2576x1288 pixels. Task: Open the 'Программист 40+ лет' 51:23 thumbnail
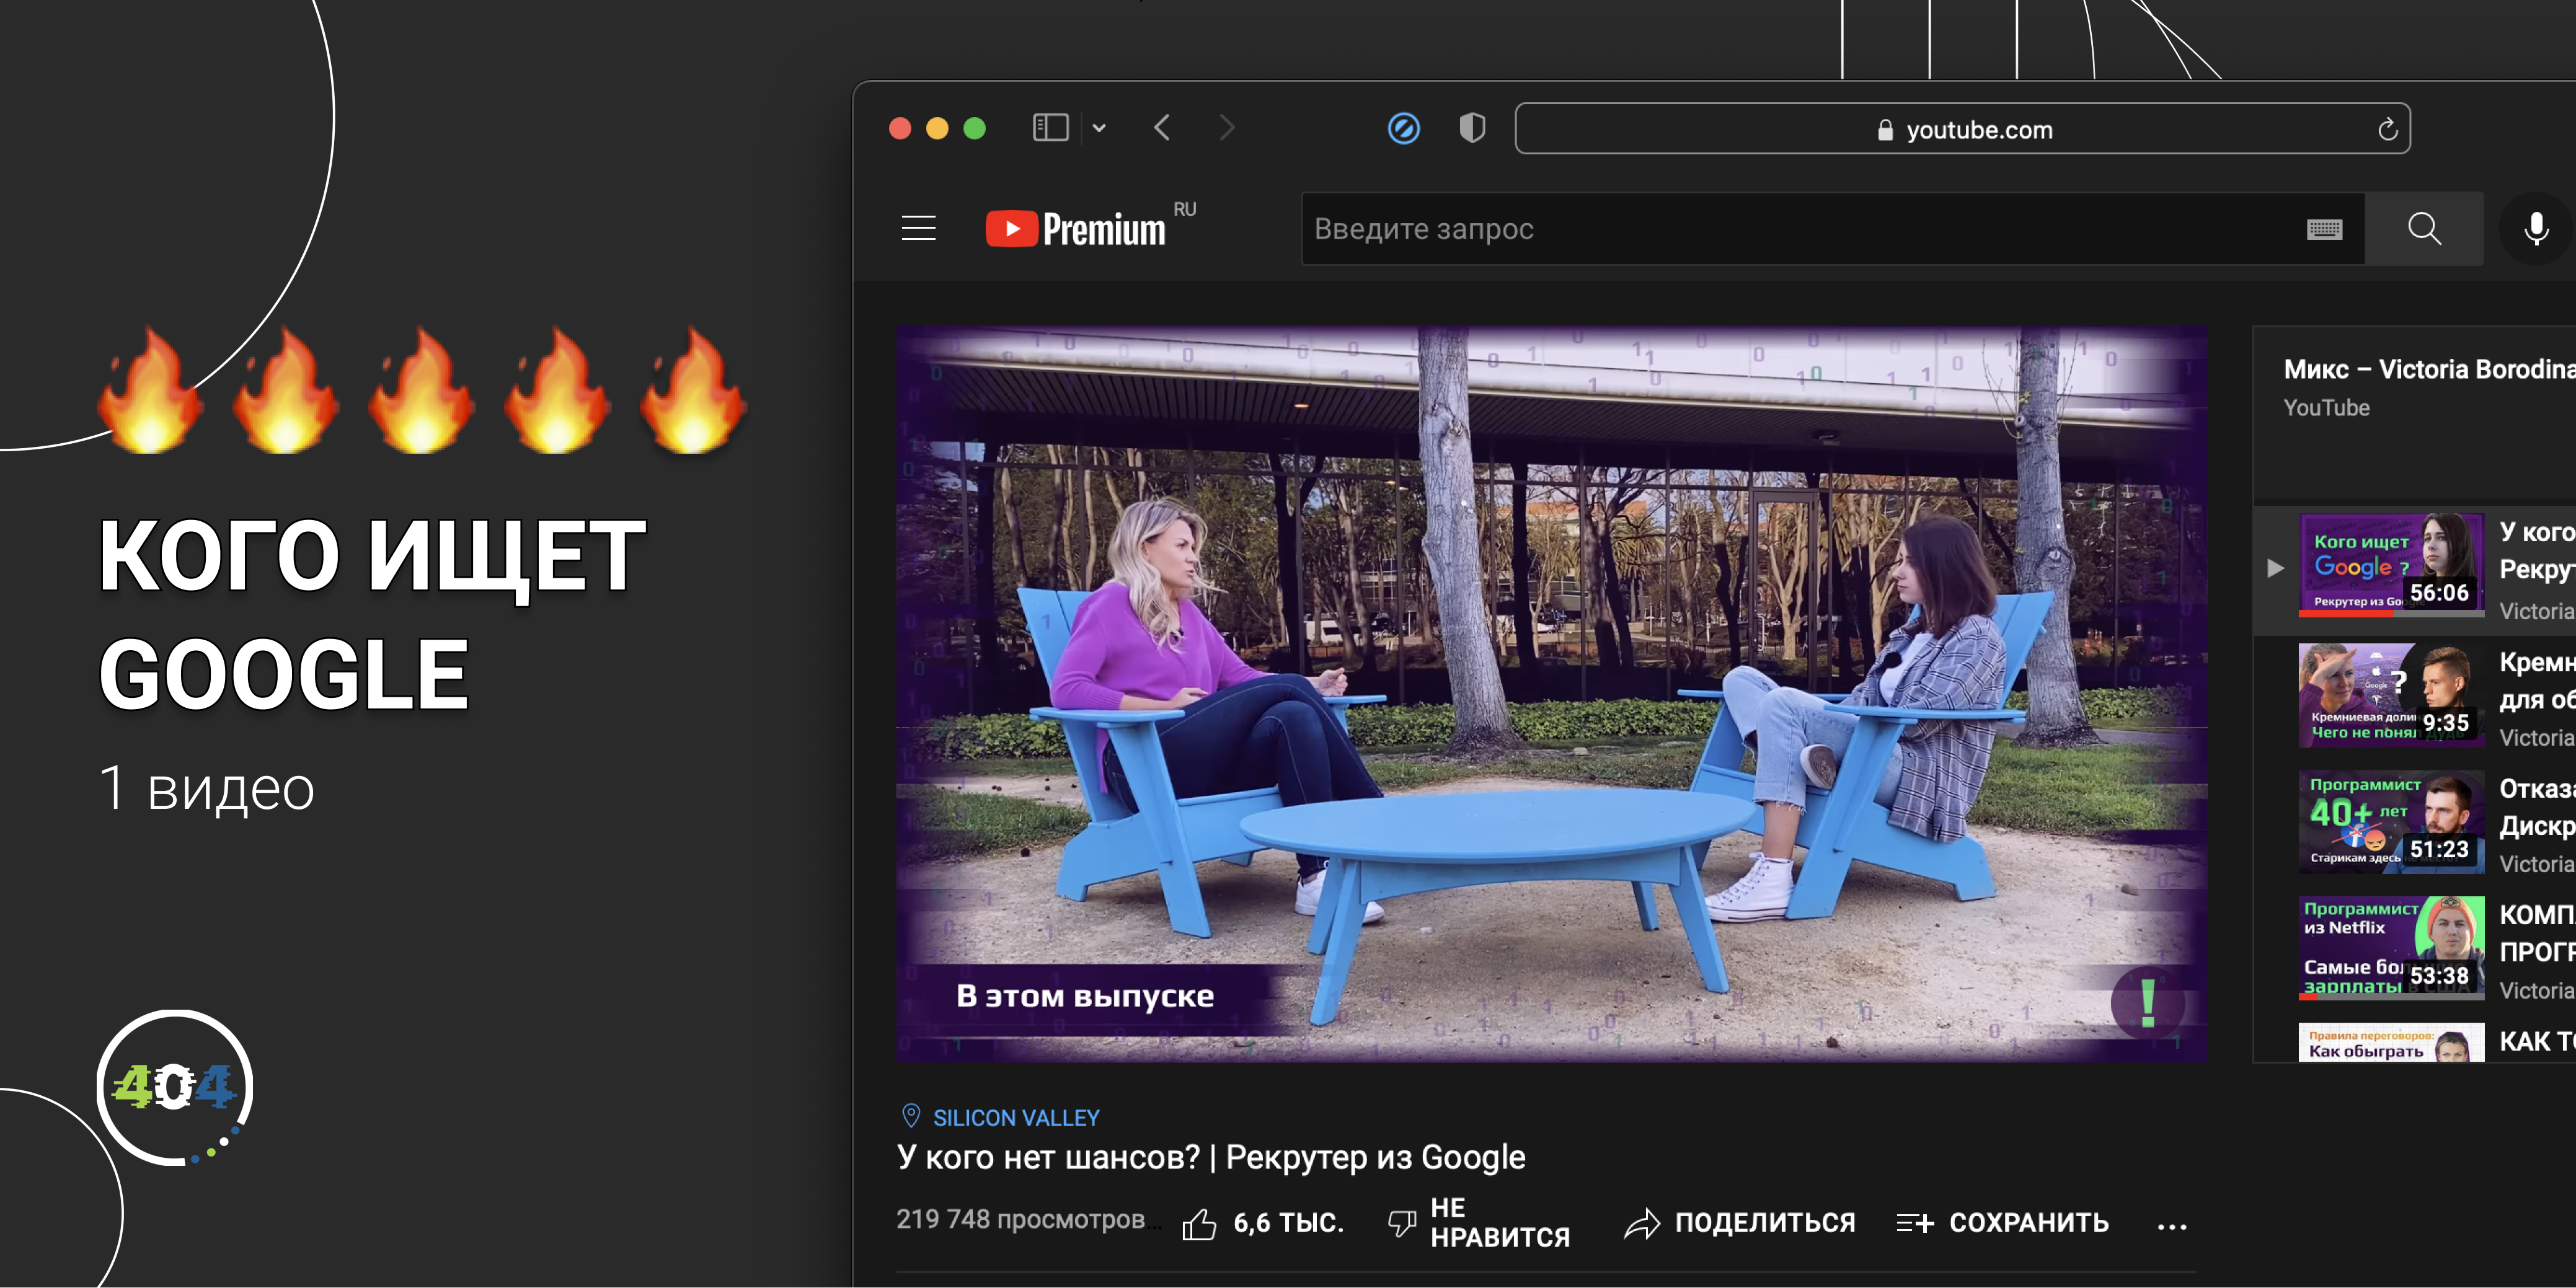pyautogui.click(x=2391, y=821)
